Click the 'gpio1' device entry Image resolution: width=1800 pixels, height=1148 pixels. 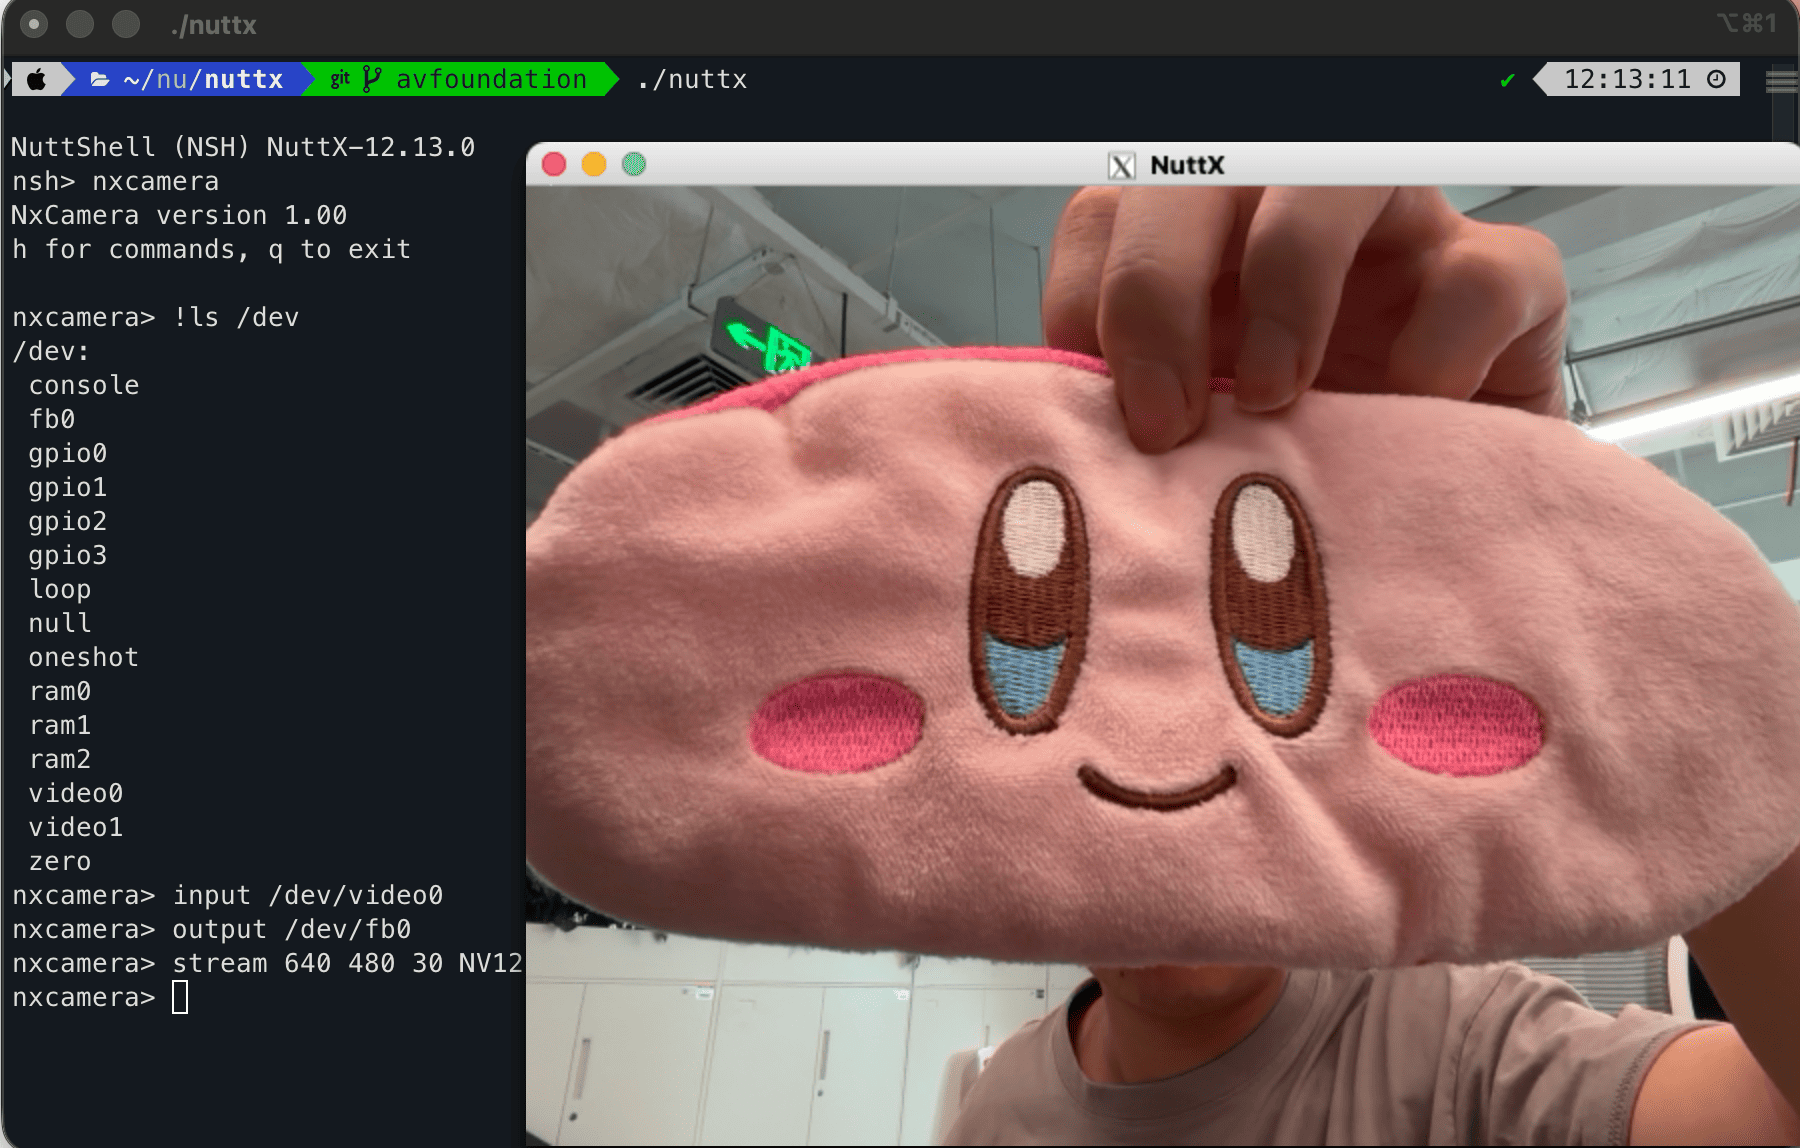68,487
